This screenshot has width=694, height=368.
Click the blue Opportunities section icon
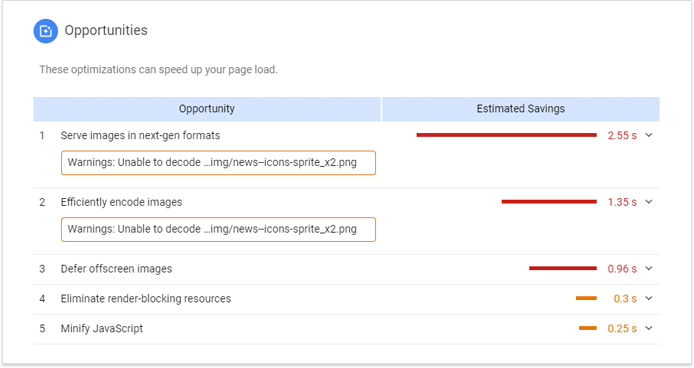point(46,31)
